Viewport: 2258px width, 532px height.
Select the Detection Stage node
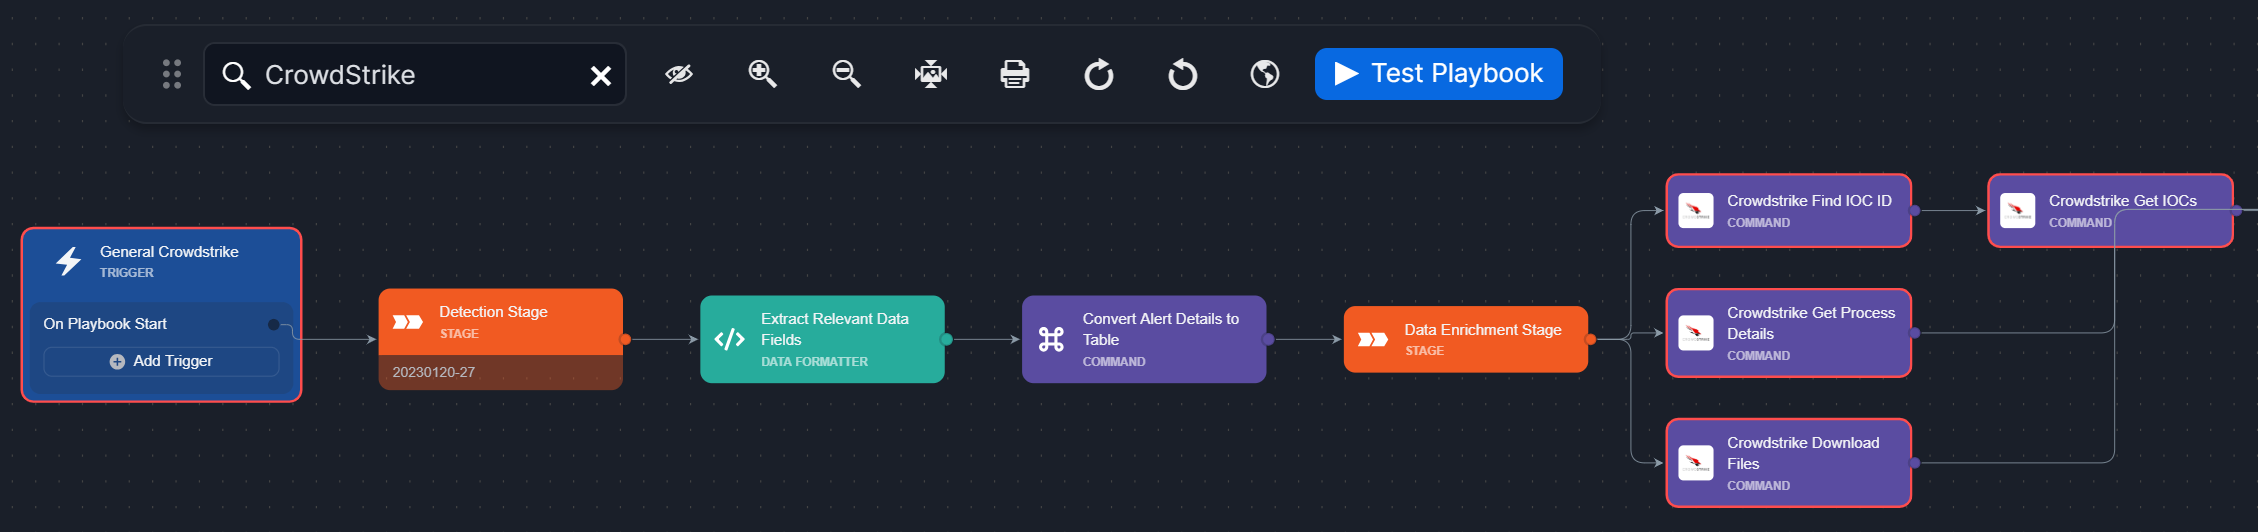tap(501, 339)
